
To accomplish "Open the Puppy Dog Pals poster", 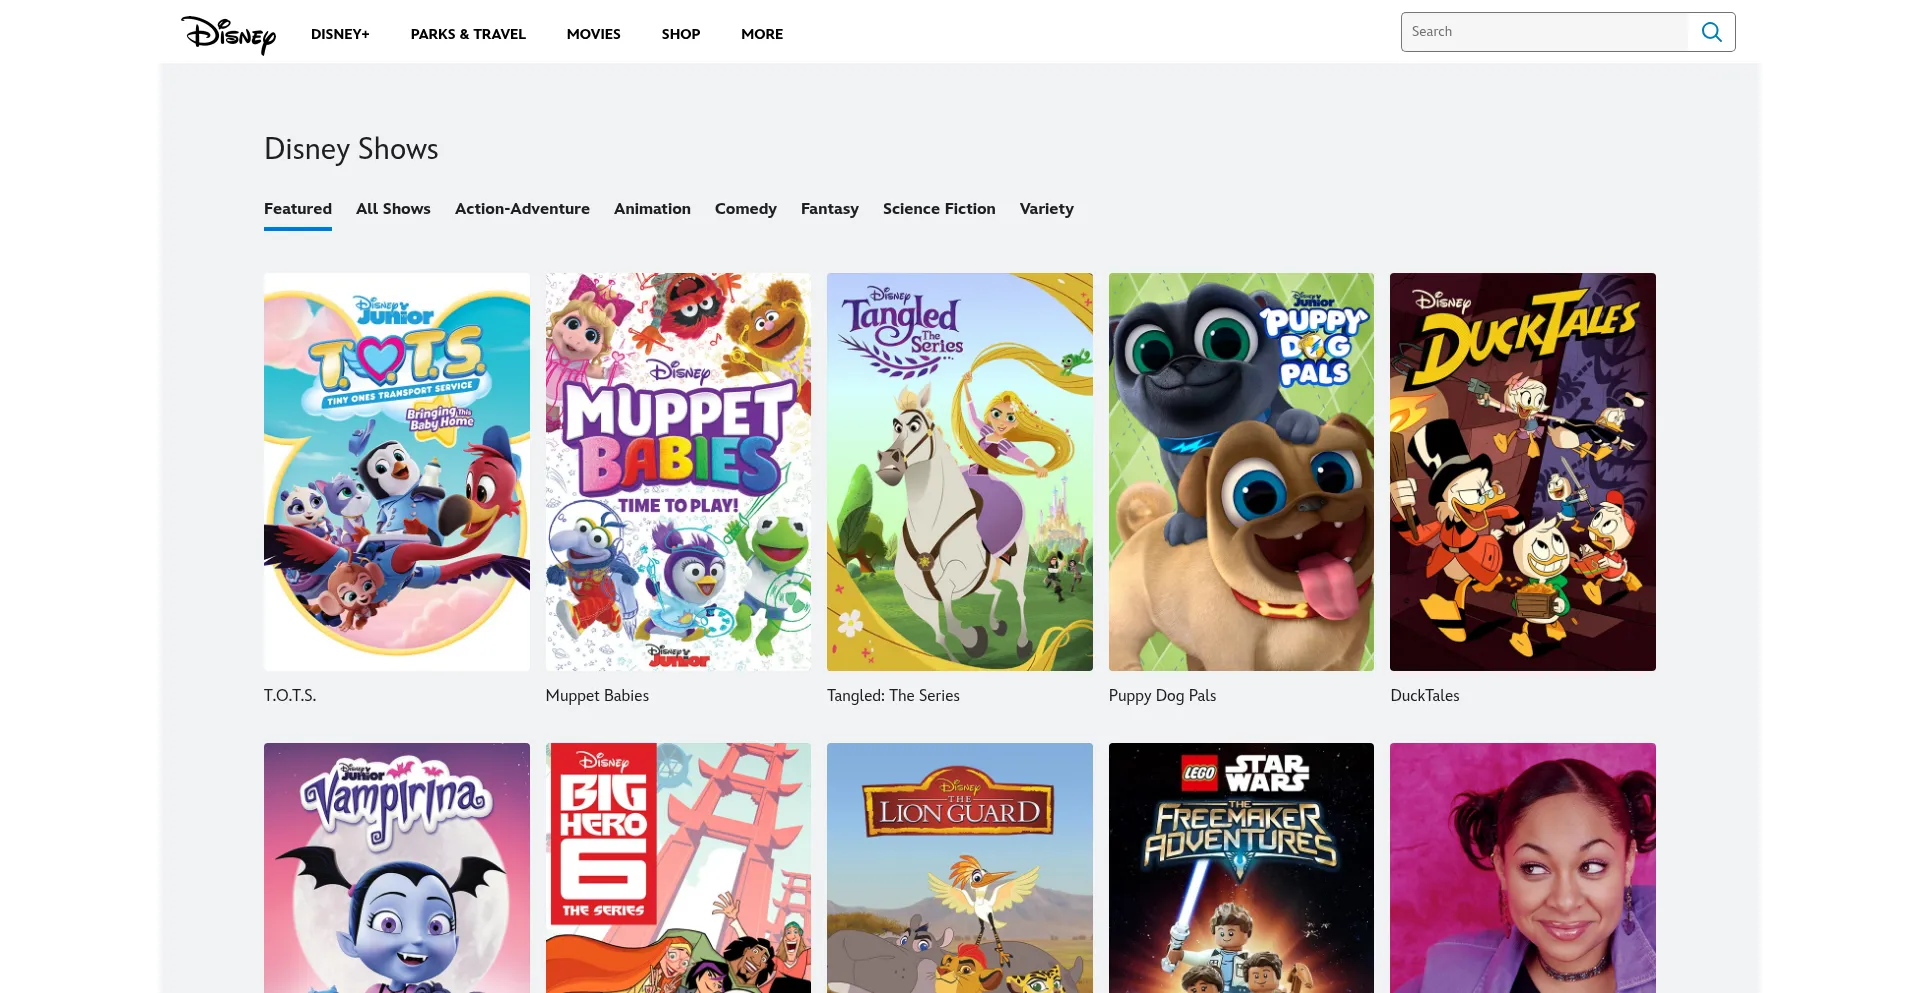I will point(1241,472).
